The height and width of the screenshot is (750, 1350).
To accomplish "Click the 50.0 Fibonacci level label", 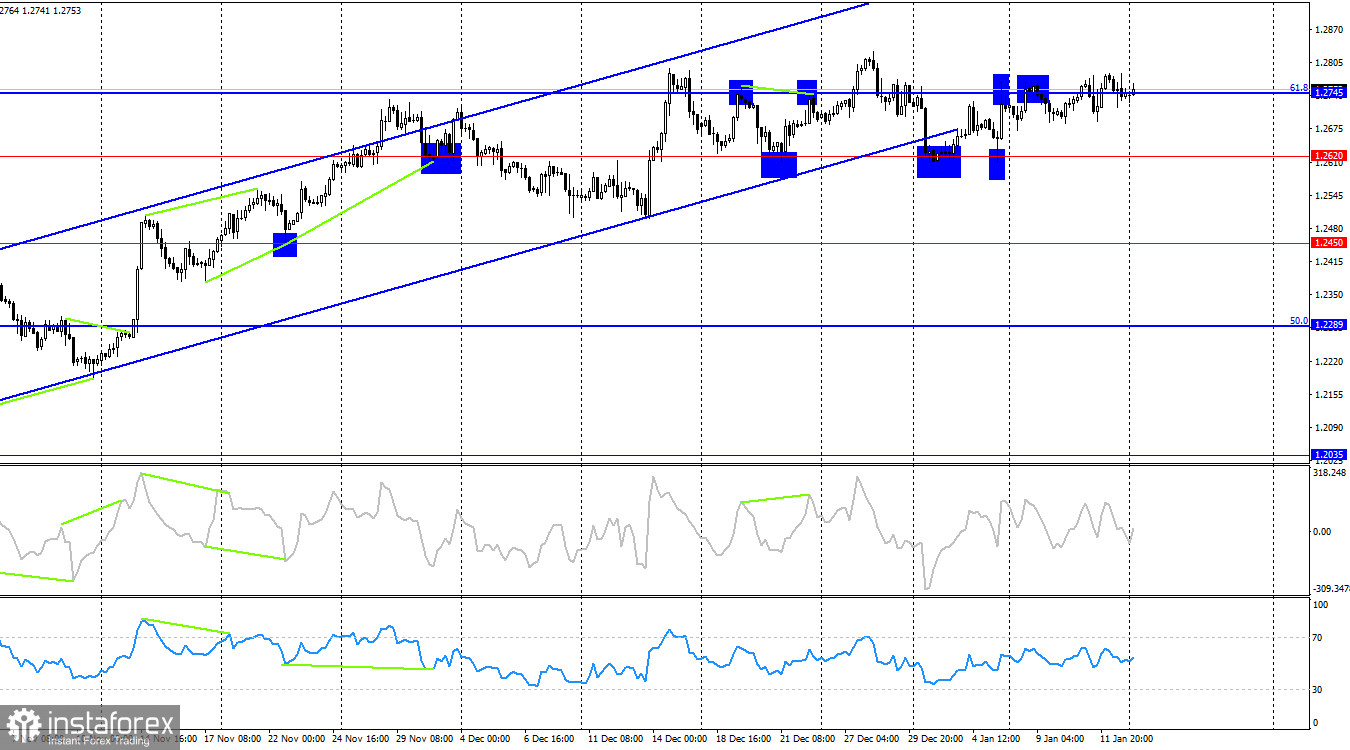I will click(1298, 321).
